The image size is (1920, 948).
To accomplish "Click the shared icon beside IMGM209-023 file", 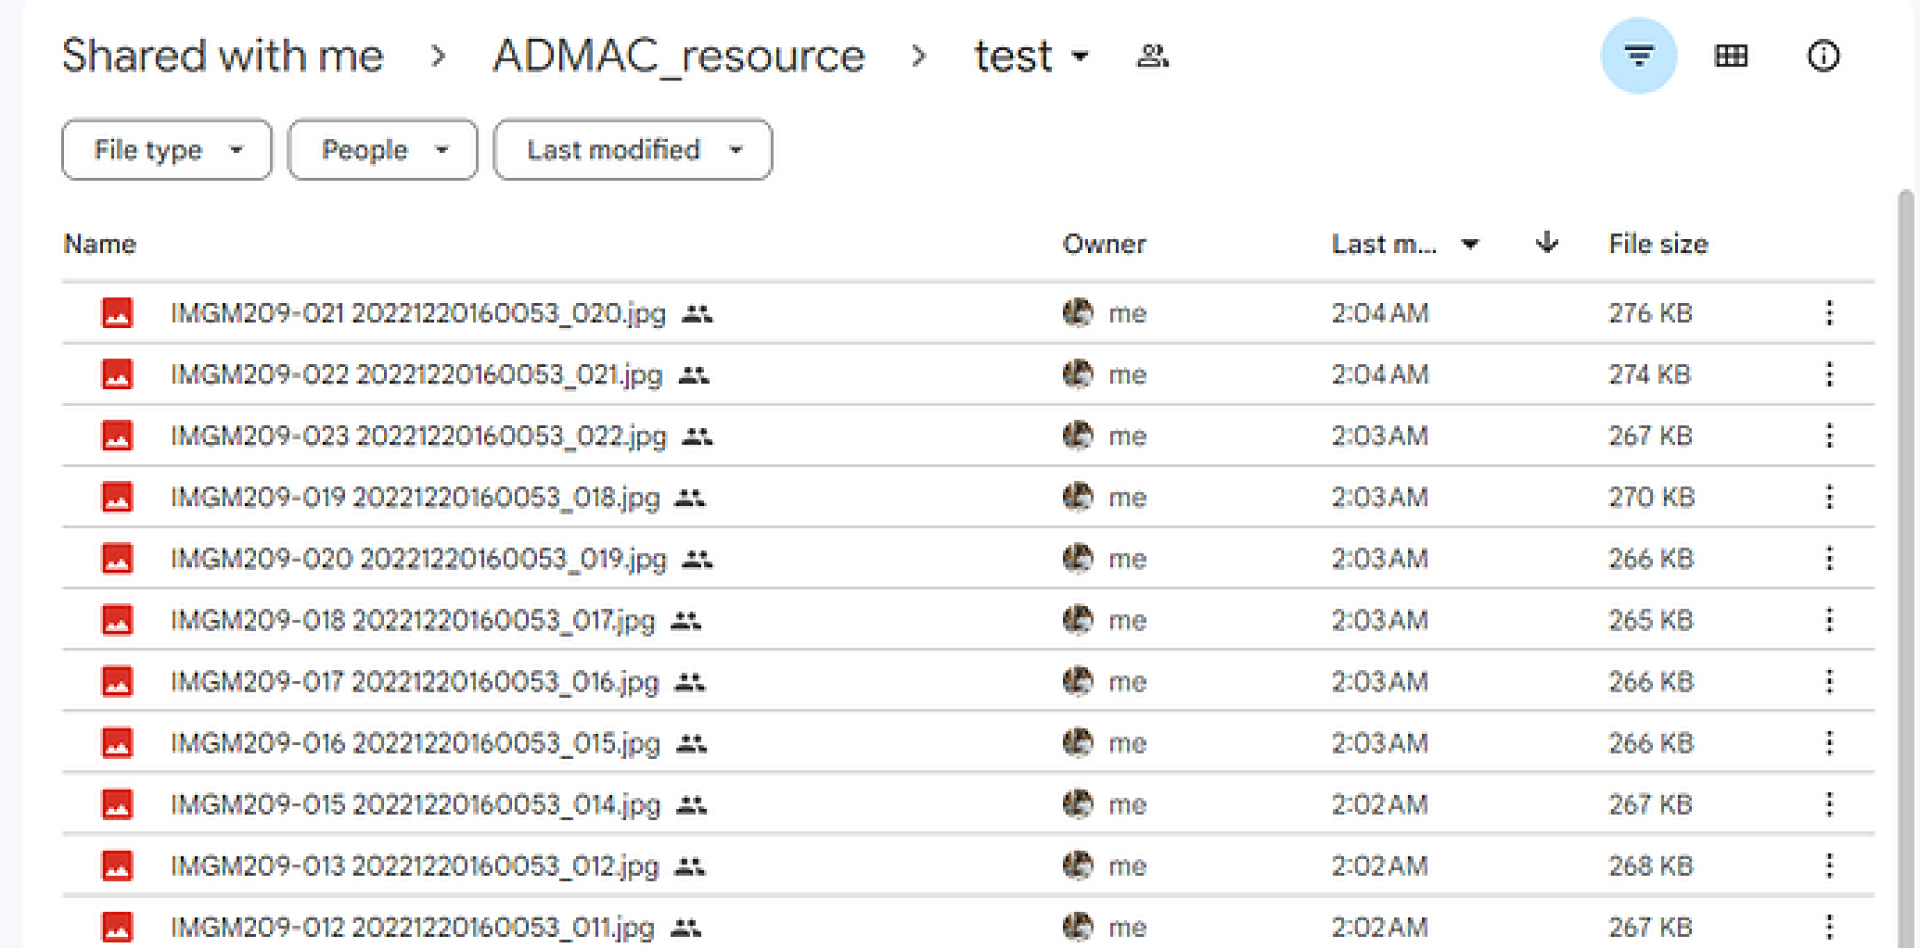I will coord(697,437).
